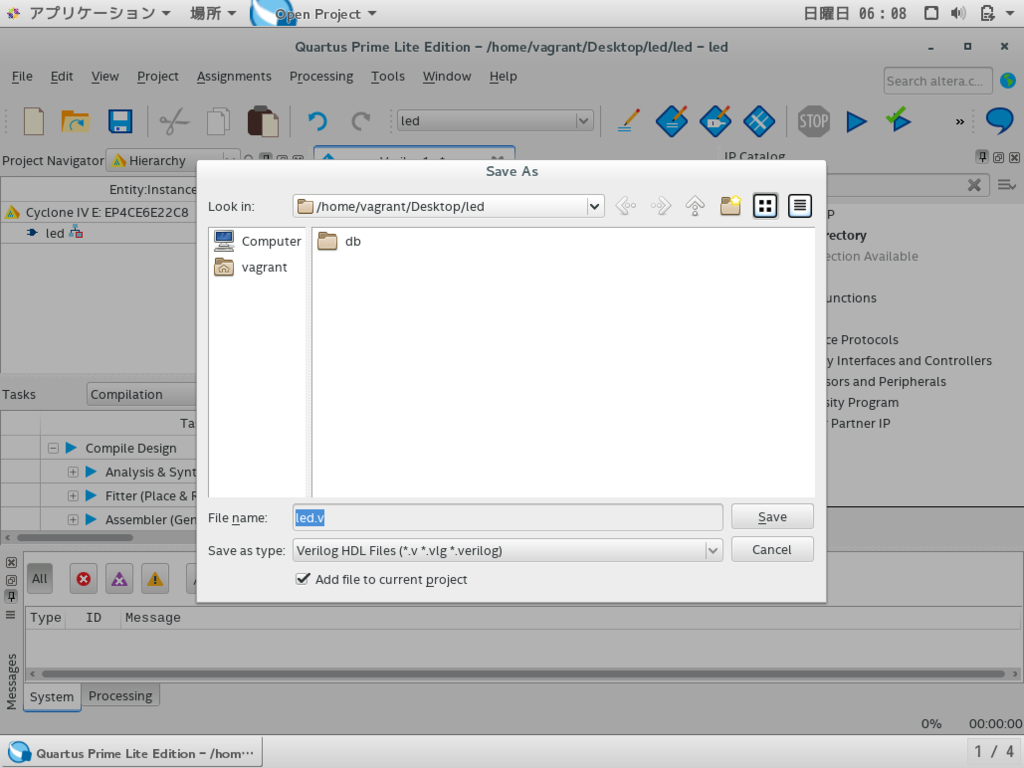
Task: Toggle critical warning messages filter
Action: click(x=119, y=579)
